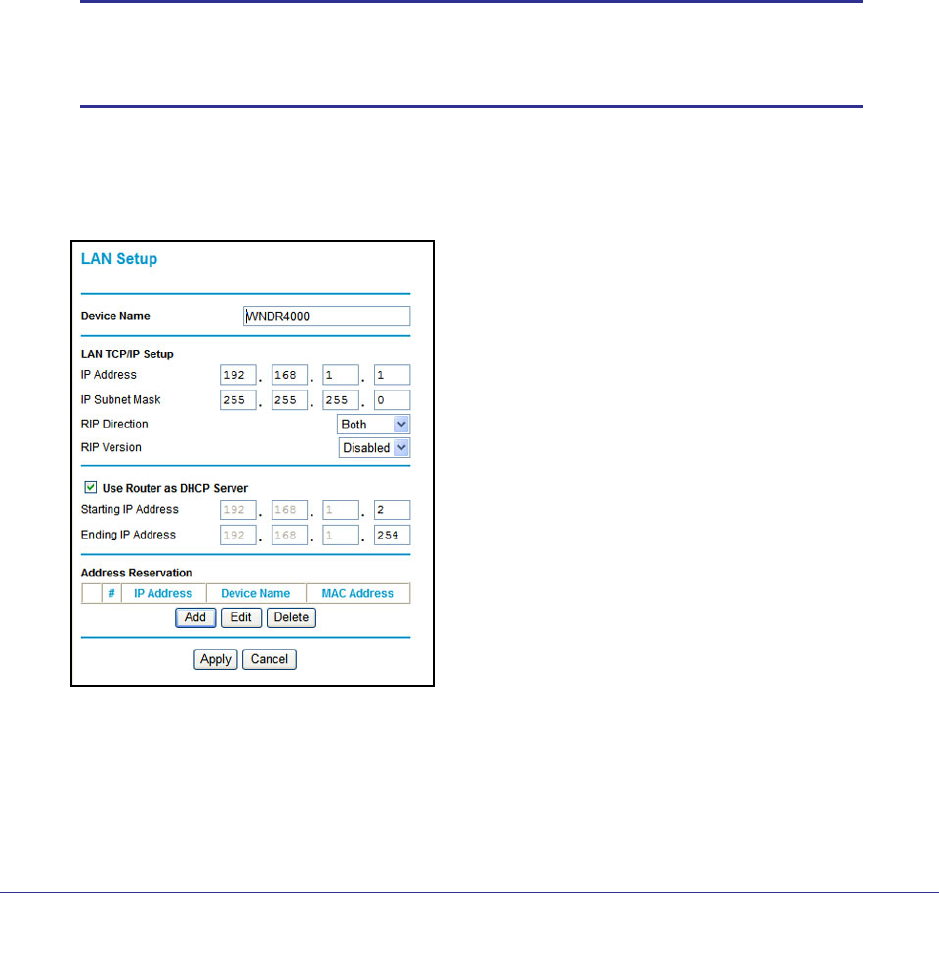Viewport: 939px width, 962px height.
Task: Click the # column header
Action: coord(111,593)
